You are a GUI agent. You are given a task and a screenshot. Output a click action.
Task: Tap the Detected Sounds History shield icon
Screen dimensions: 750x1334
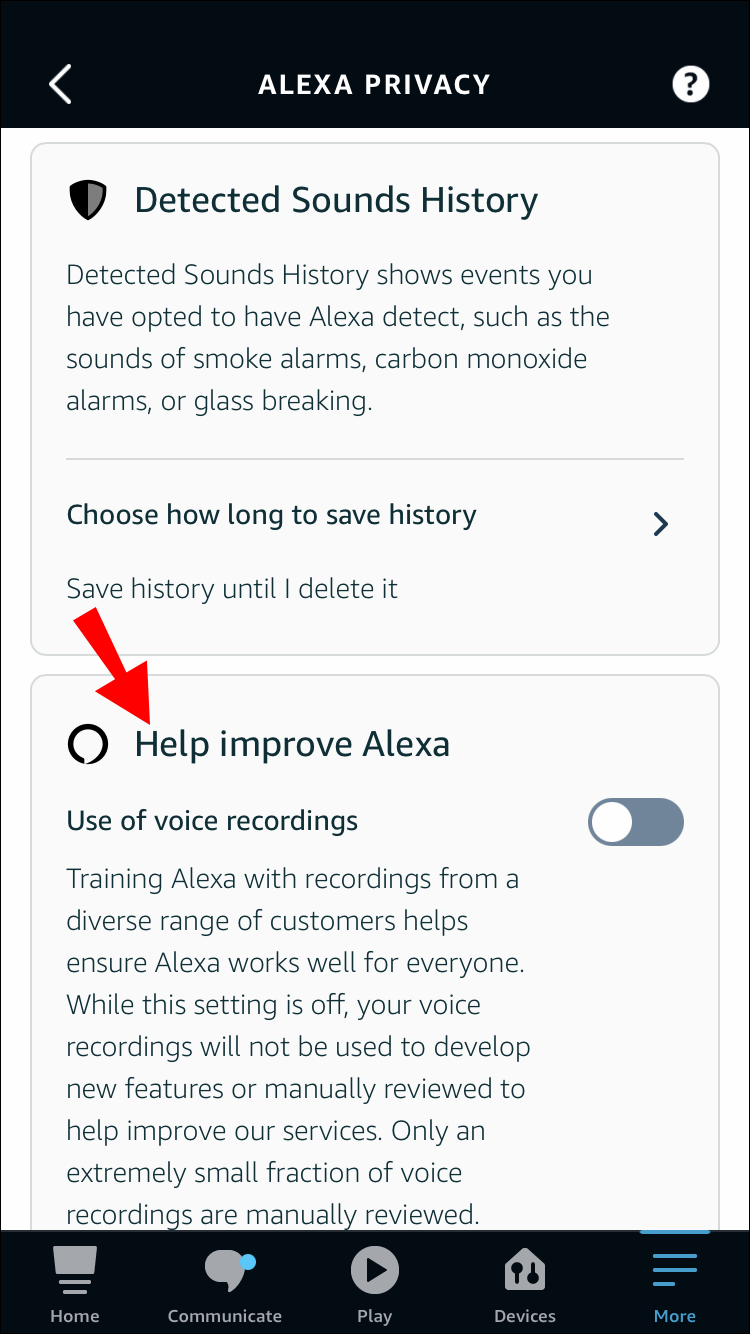87,200
